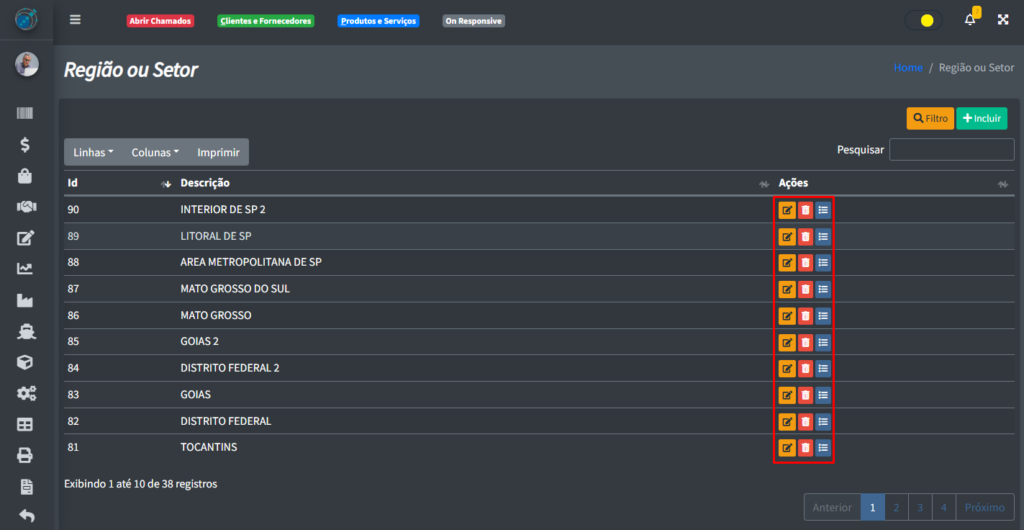Click the Incluir button

[x=981, y=118]
